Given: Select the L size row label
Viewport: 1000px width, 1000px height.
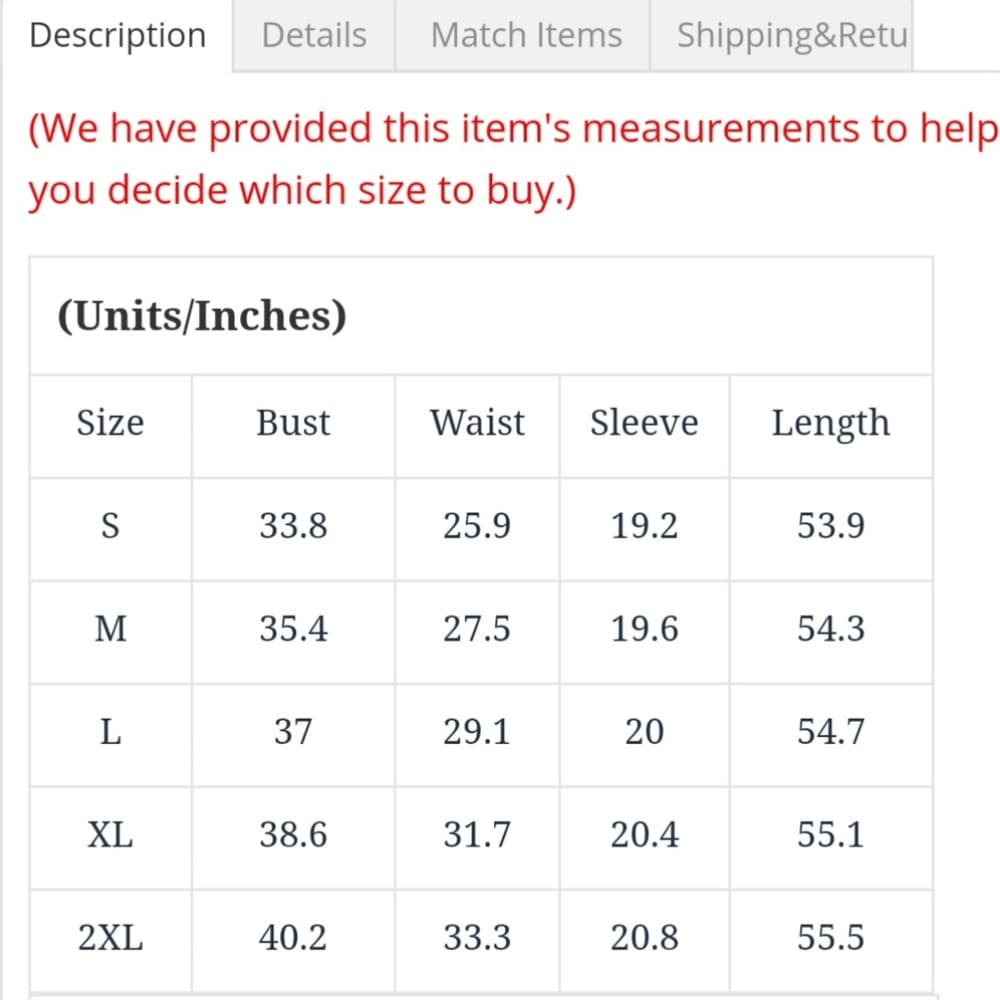Looking at the screenshot, I should [110, 732].
